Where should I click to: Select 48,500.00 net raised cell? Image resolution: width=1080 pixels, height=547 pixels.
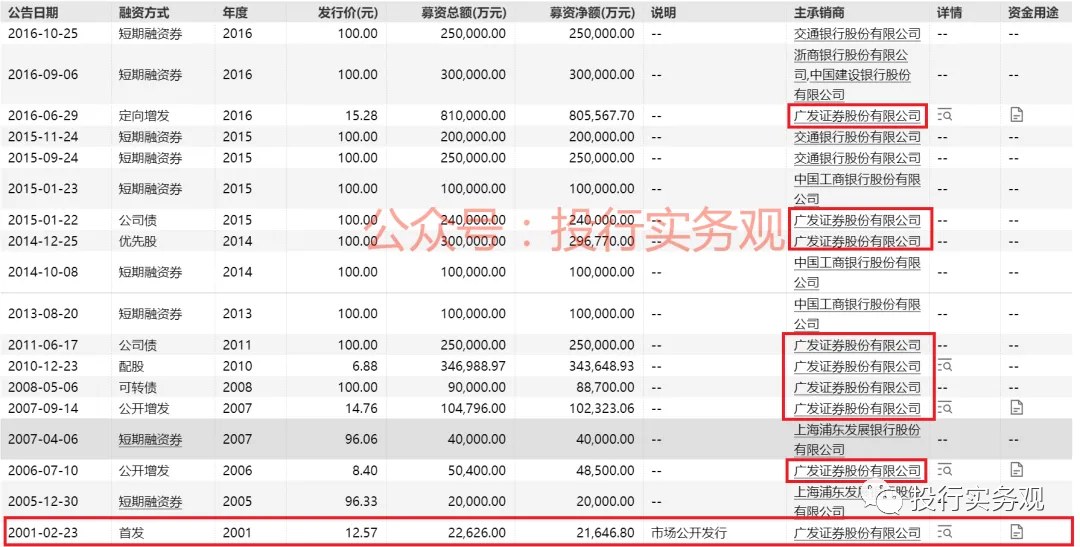[605, 471]
